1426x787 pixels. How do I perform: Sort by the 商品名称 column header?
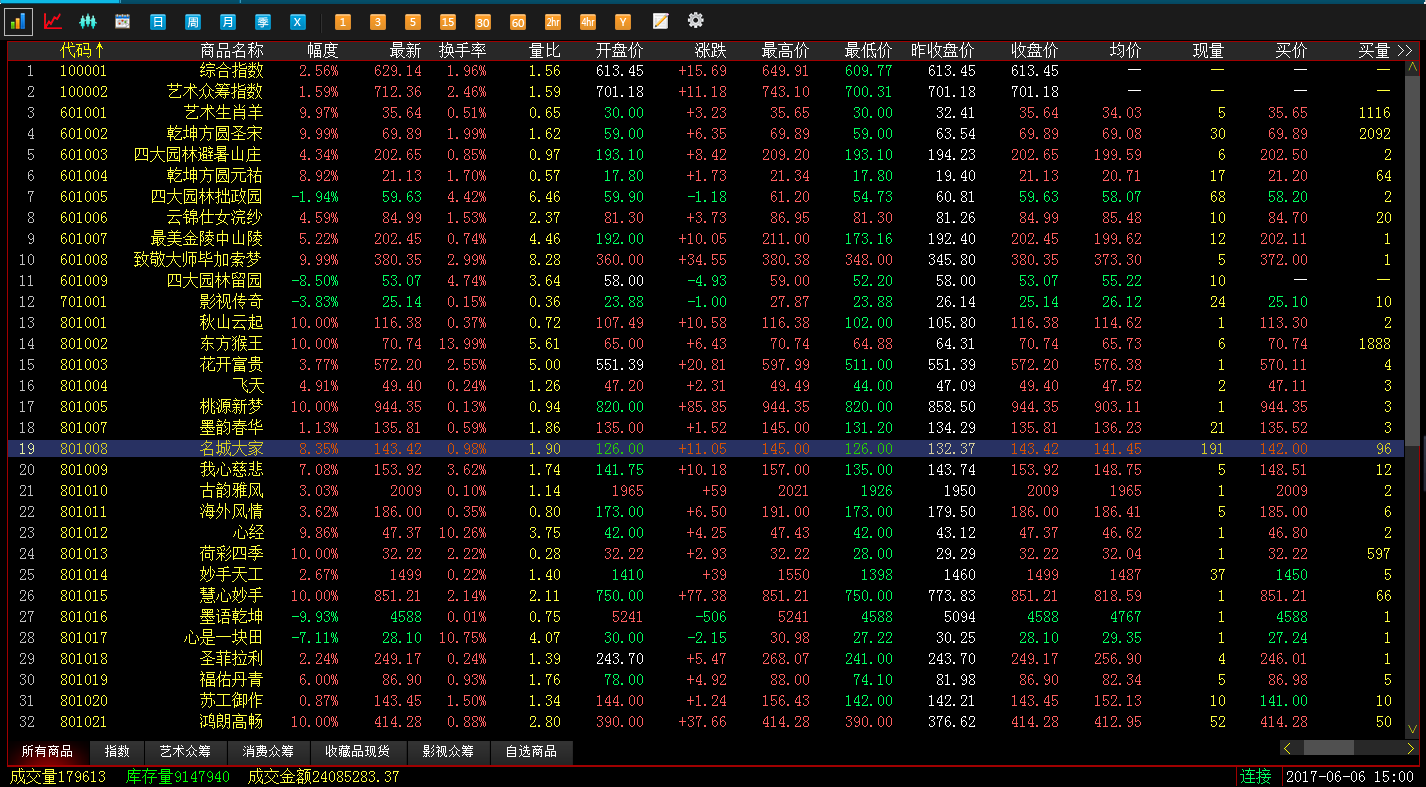pos(232,50)
